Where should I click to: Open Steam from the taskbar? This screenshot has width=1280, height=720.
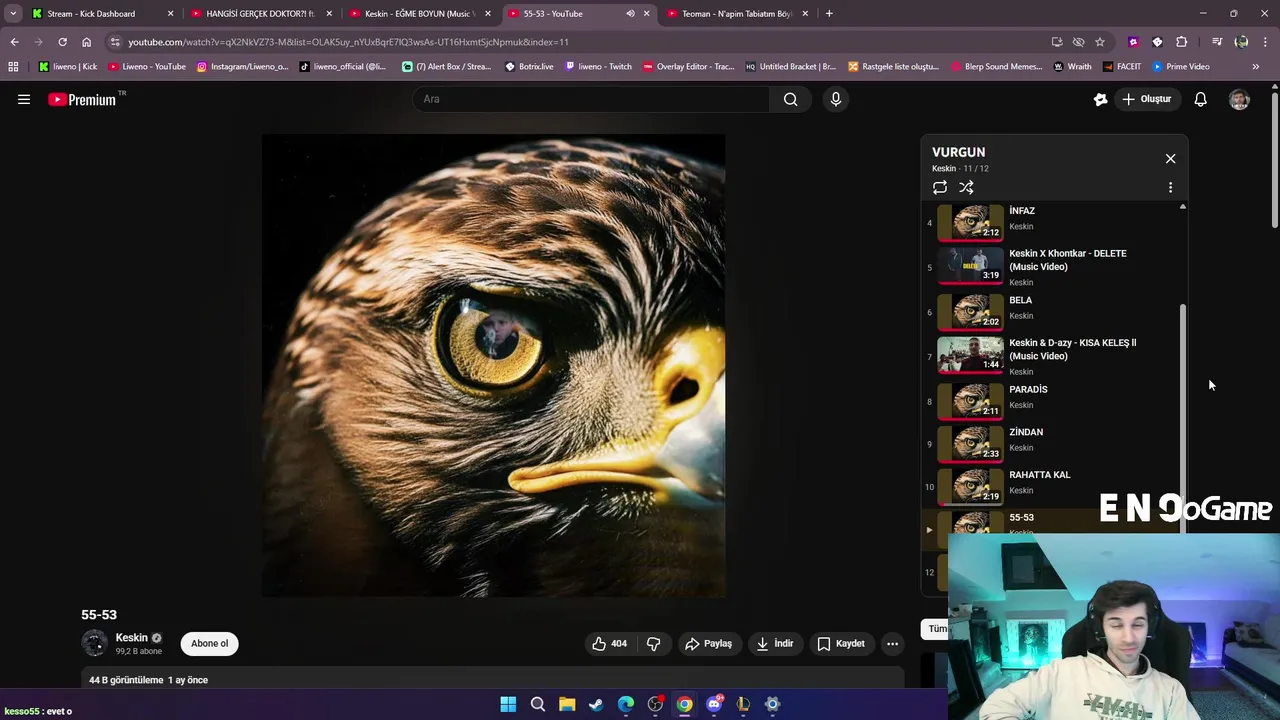596,704
